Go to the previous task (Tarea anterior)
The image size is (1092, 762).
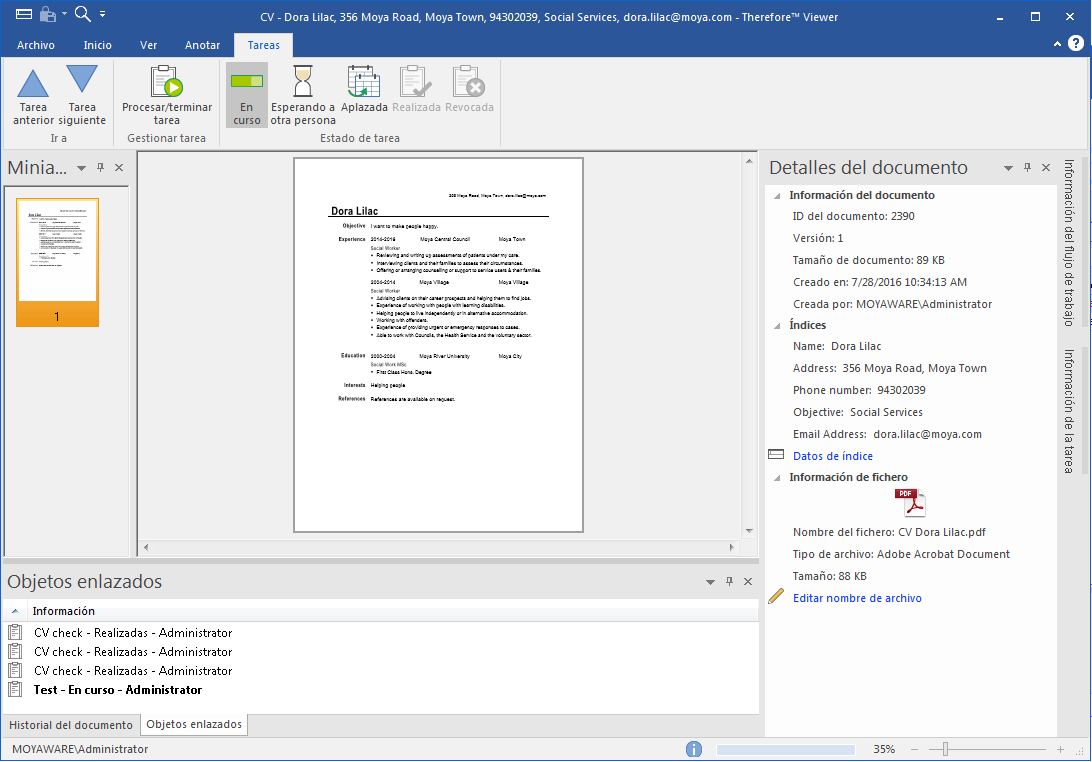33,96
